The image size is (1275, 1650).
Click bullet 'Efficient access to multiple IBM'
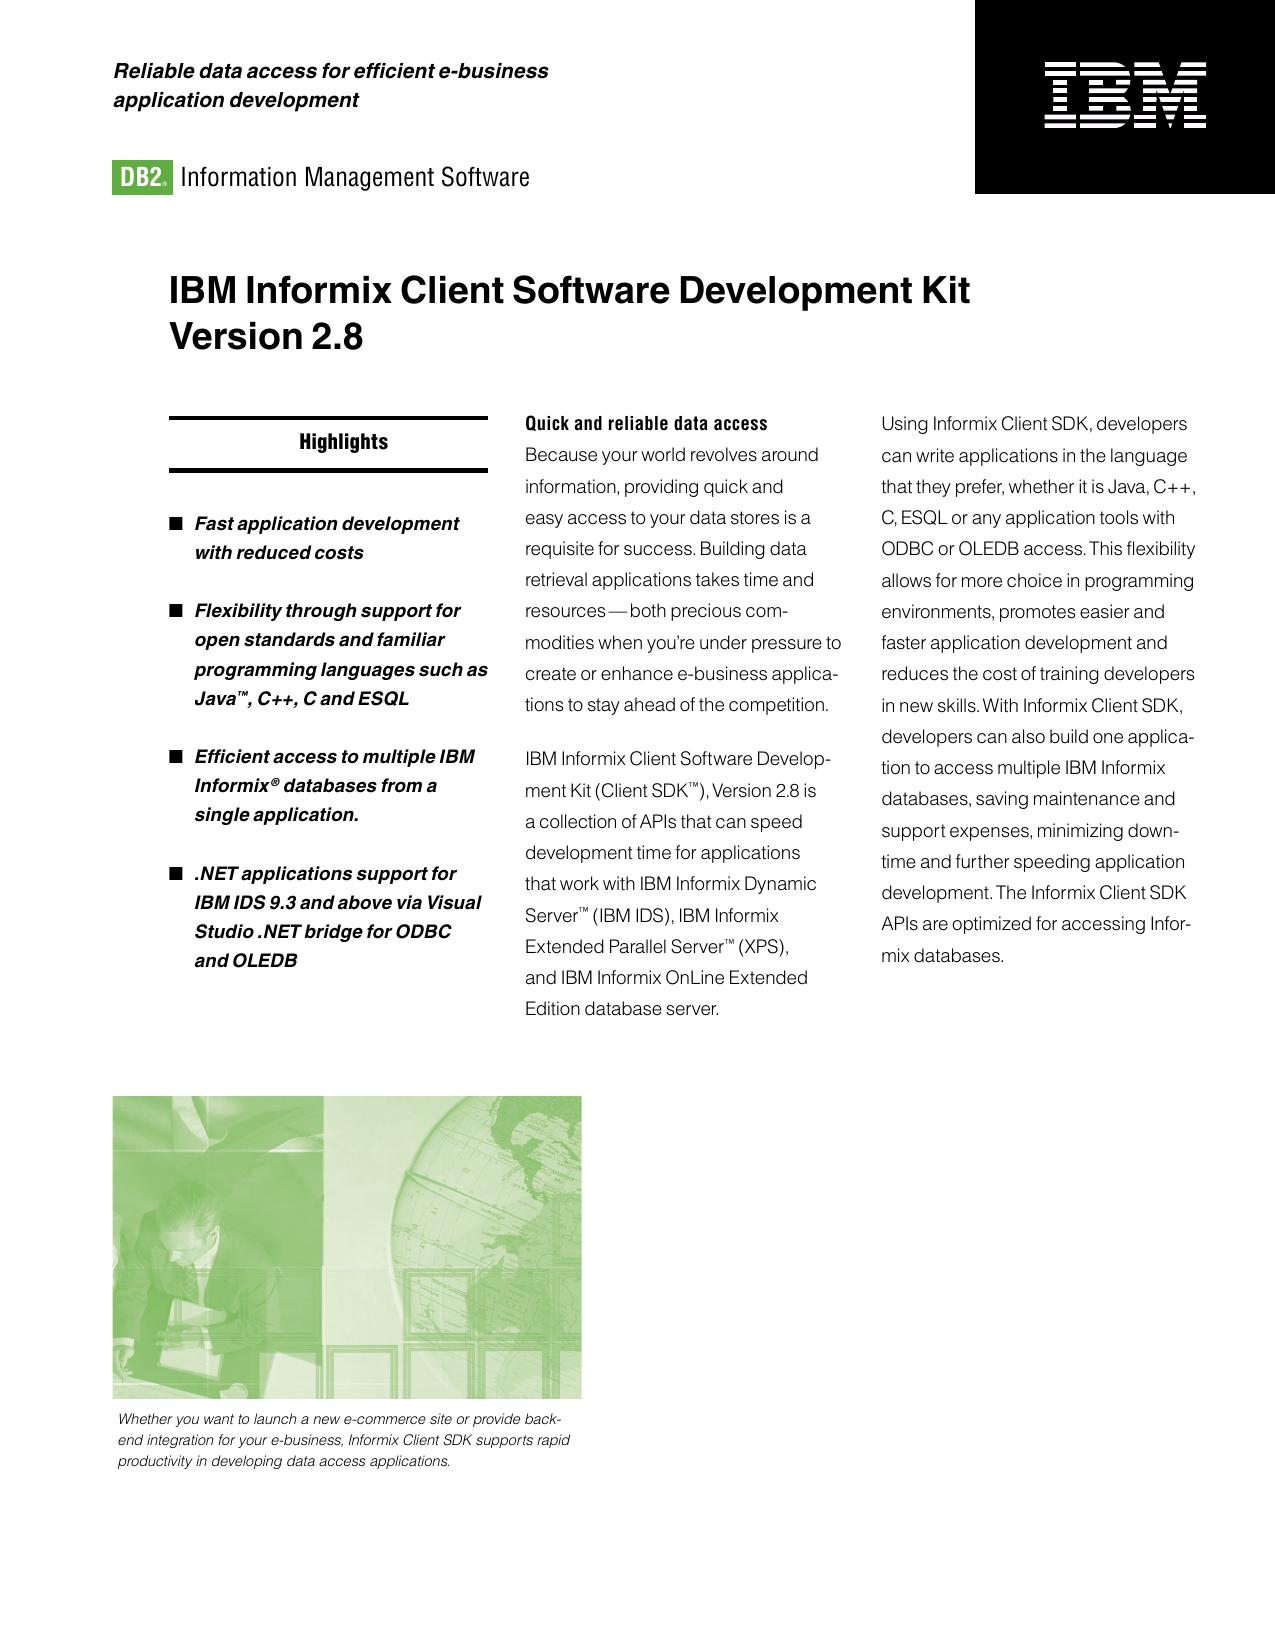click(x=334, y=756)
